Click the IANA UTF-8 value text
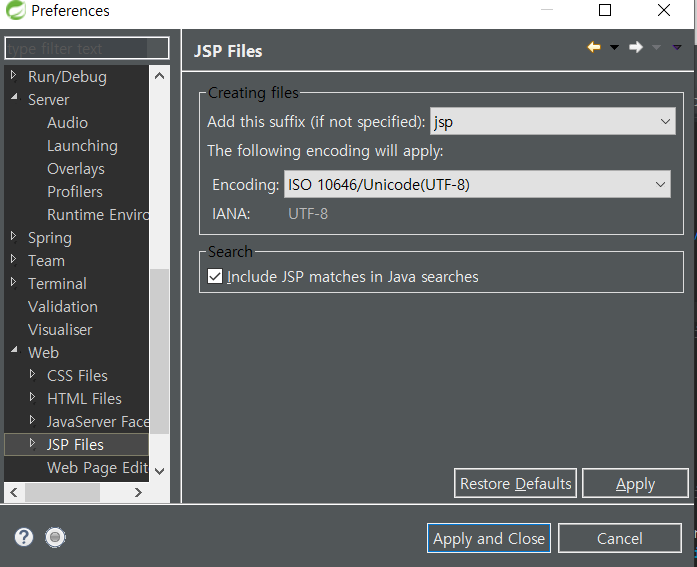This screenshot has width=697, height=567. (x=308, y=214)
